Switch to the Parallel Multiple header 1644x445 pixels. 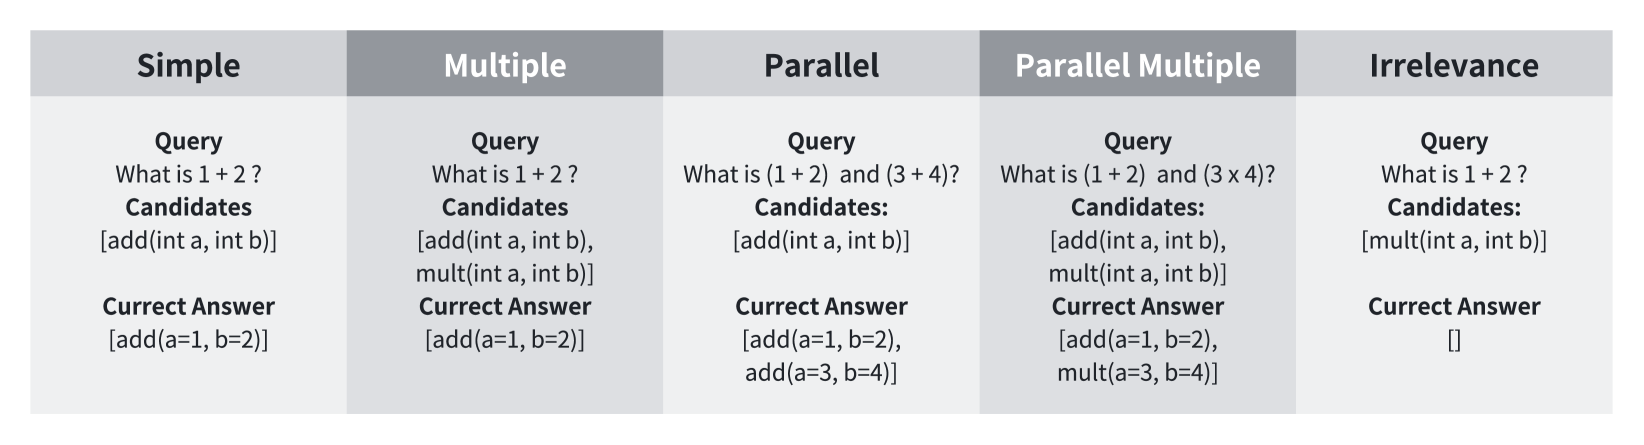[1137, 66]
